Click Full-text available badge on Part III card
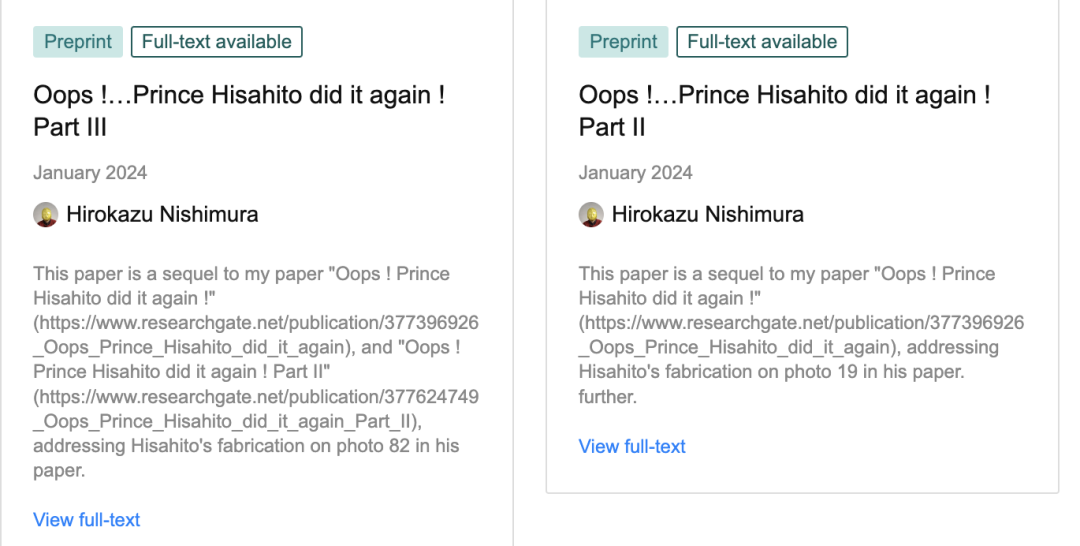The width and height of the screenshot is (1080, 546). [217, 42]
